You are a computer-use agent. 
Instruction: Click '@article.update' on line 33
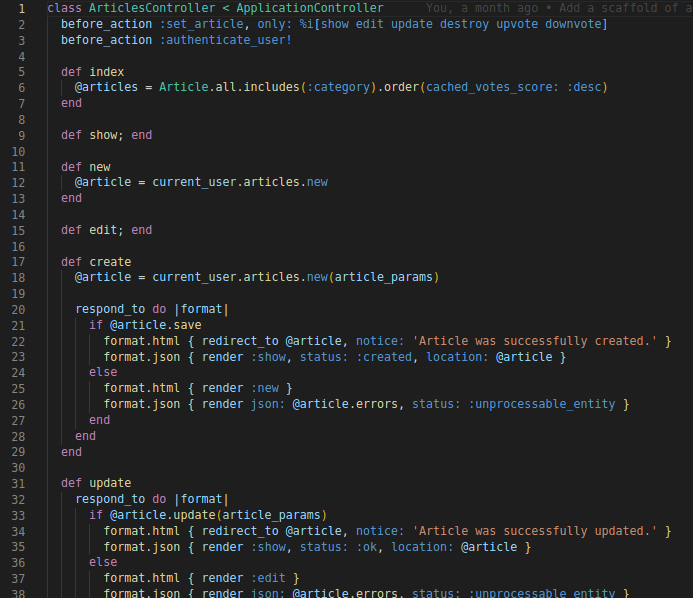point(162,515)
